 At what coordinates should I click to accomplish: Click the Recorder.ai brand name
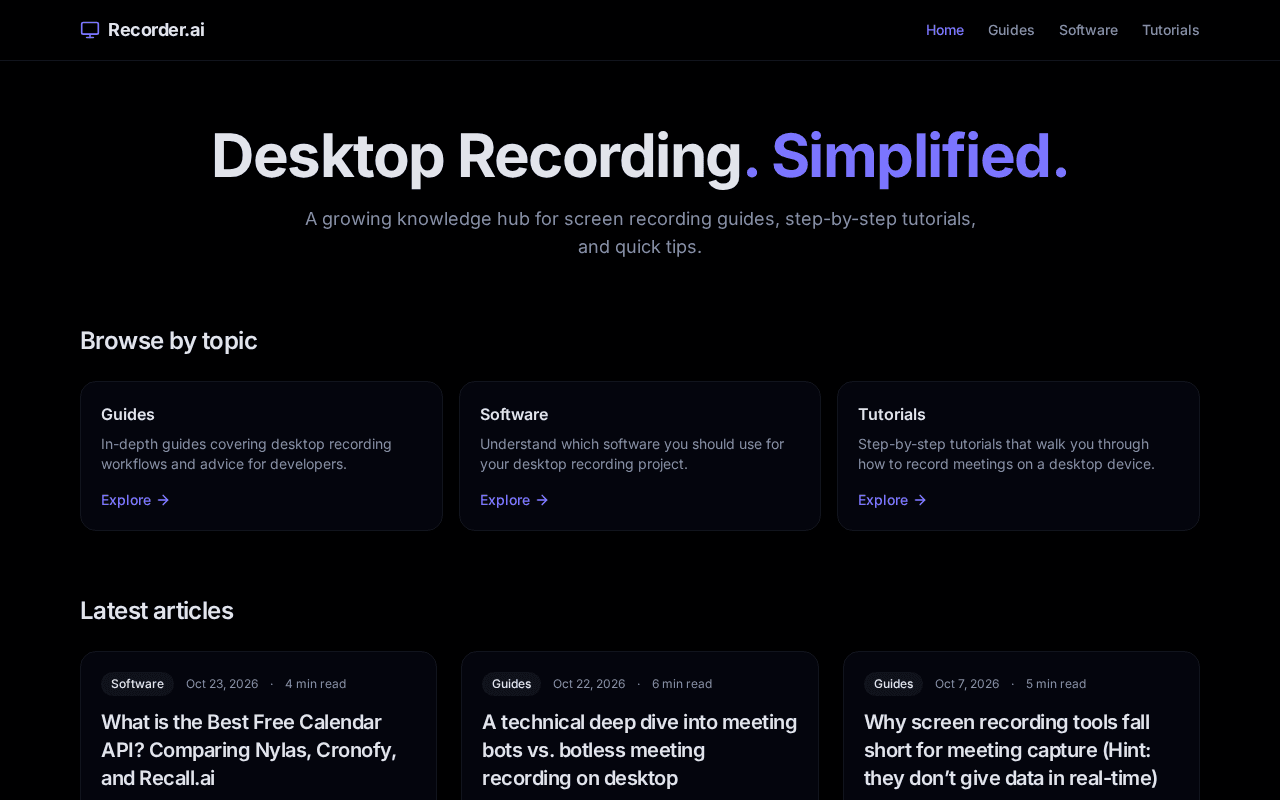(x=156, y=30)
